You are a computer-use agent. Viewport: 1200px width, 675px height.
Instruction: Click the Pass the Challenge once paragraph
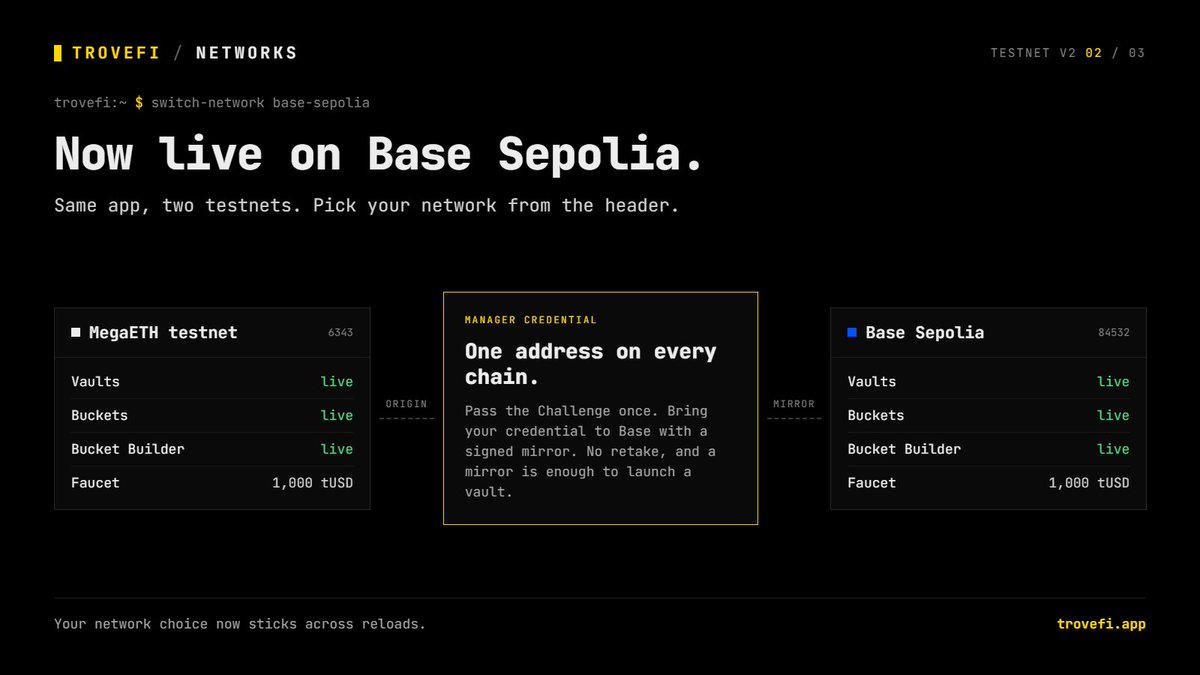point(590,451)
